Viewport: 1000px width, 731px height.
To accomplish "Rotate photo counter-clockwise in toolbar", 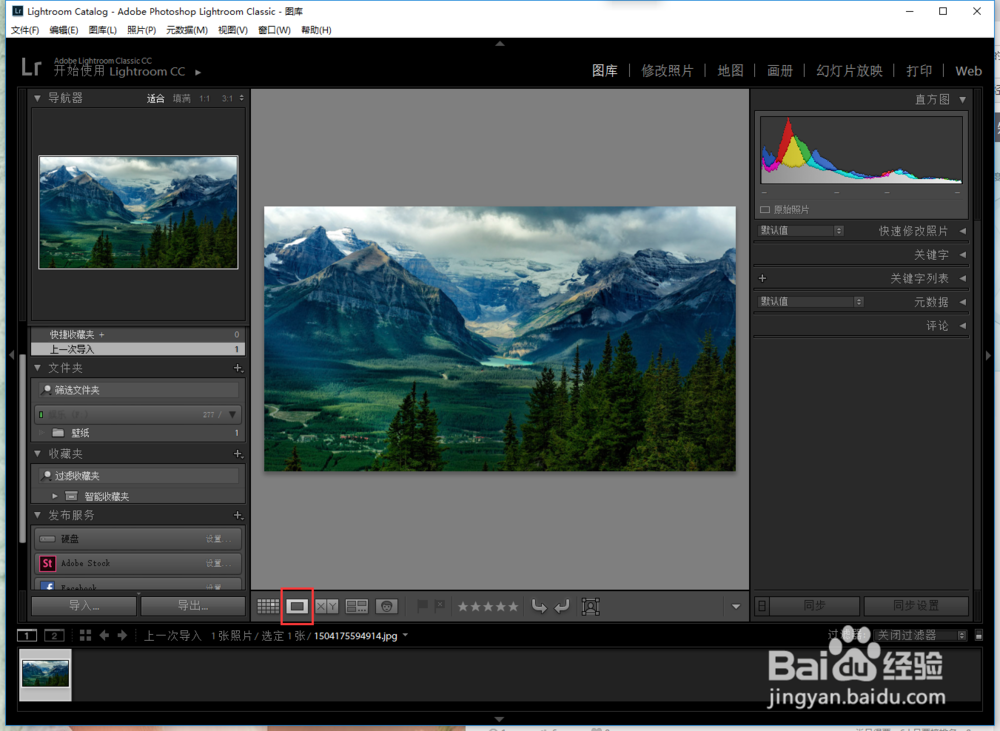I will 539,606.
